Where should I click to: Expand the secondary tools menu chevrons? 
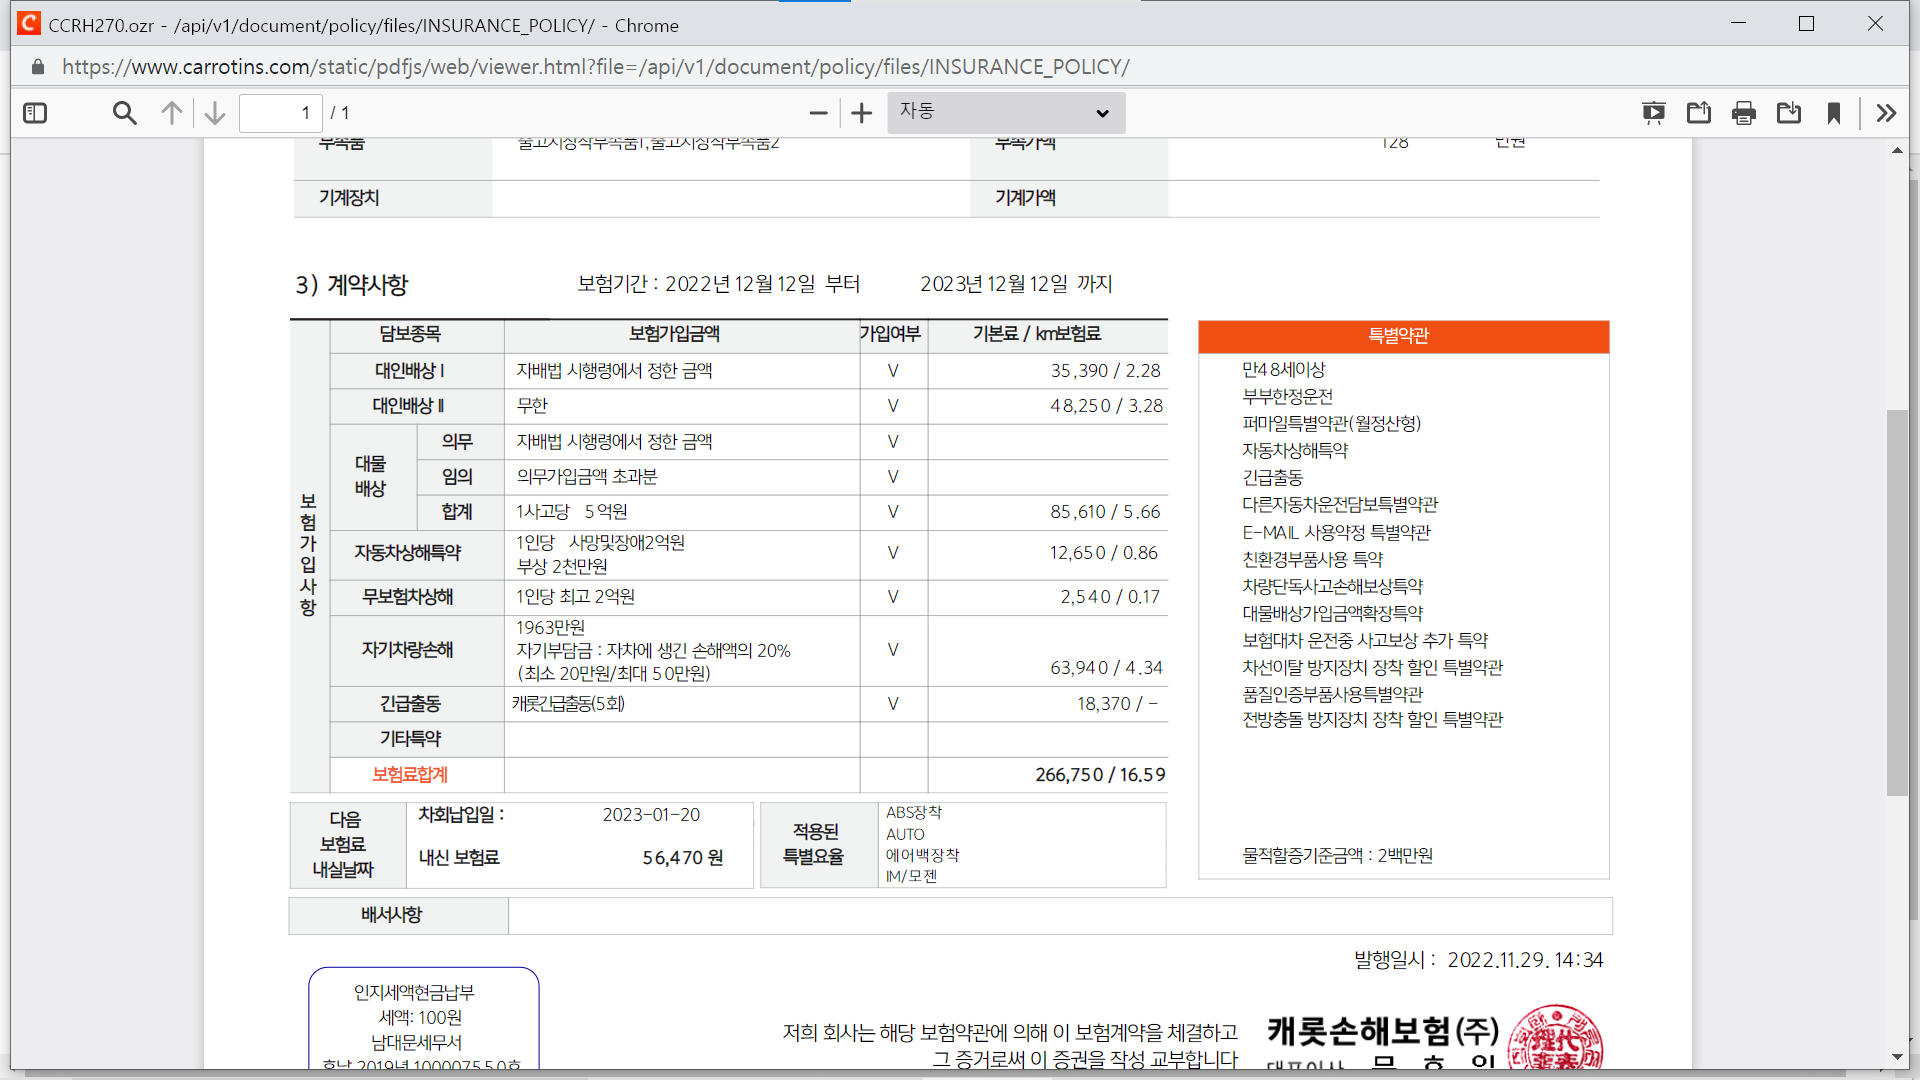[x=1886, y=113]
